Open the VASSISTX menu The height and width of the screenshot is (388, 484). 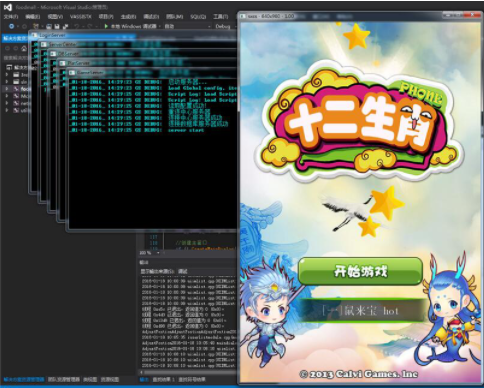80,17
